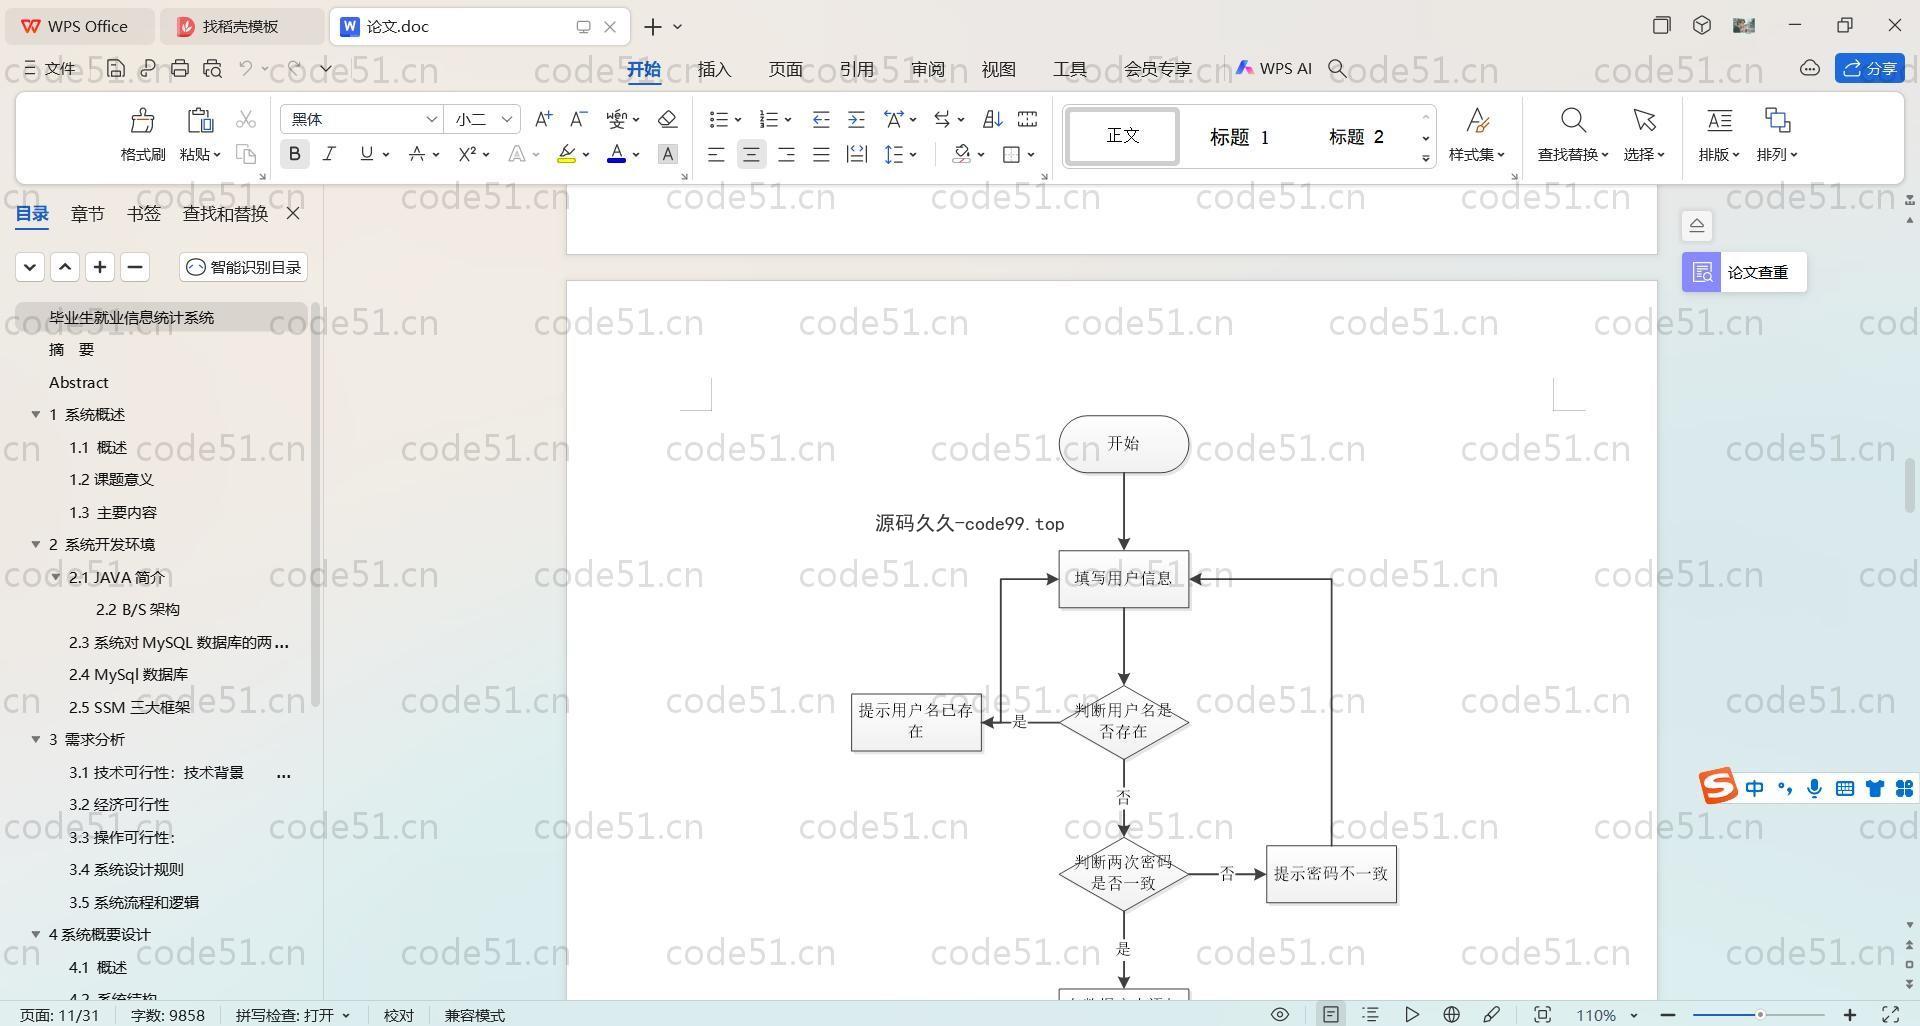The width and height of the screenshot is (1920, 1026).
Task: Click the Align Left icon
Action: click(x=716, y=154)
